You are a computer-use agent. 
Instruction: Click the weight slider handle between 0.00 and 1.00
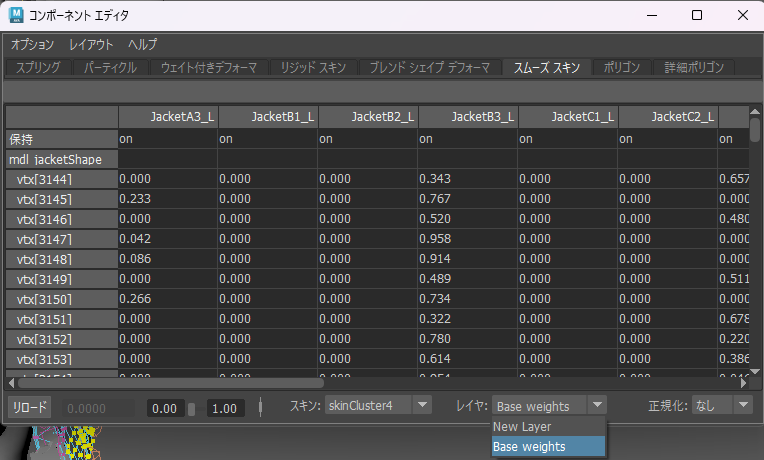click(191, 409)
